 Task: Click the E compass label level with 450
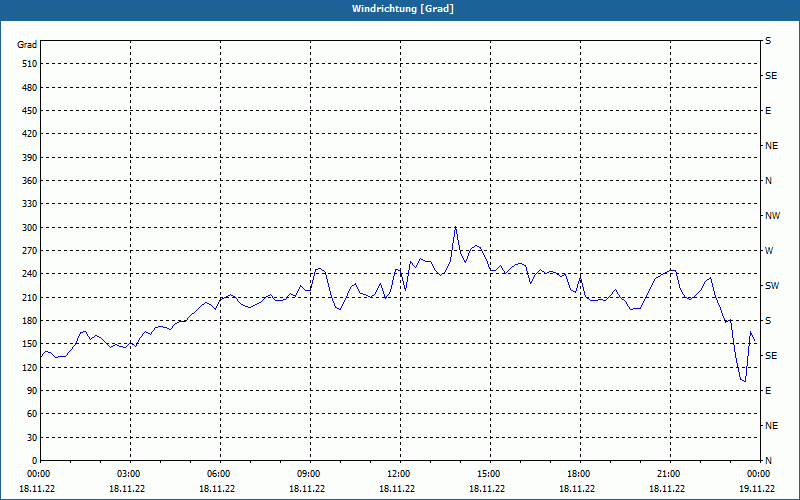pos(768,111)
